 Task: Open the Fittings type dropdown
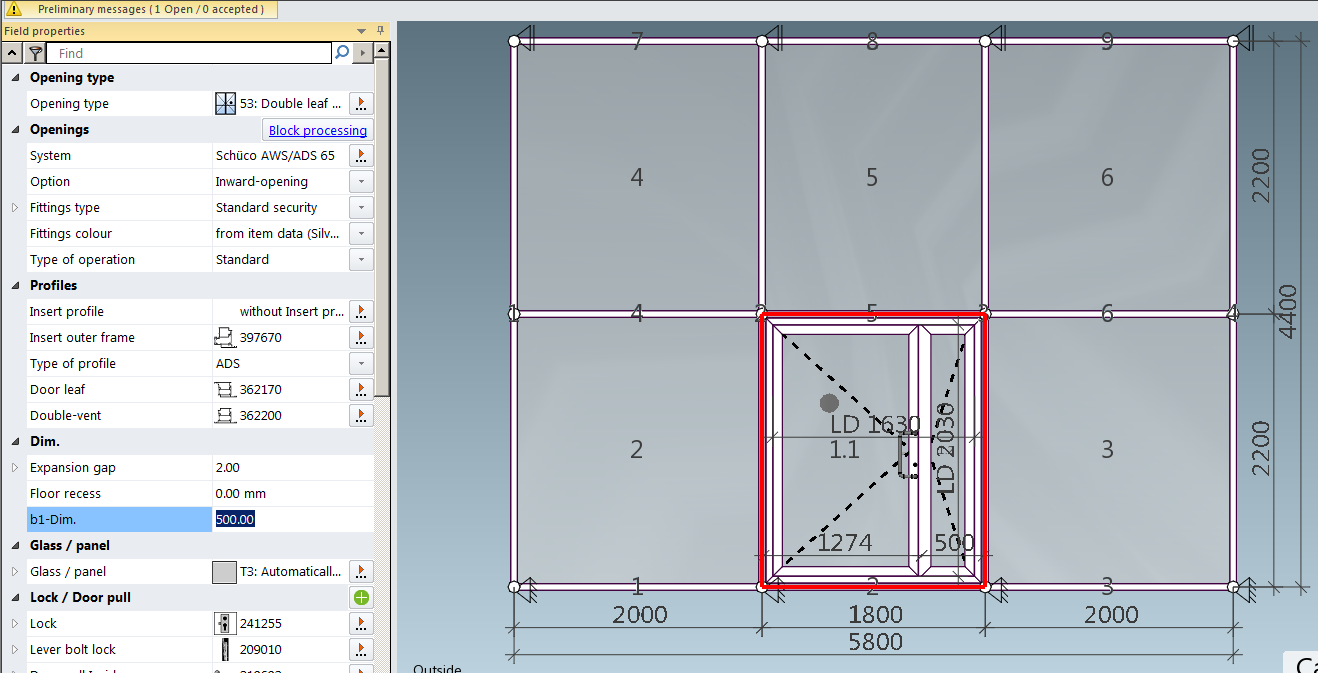click(x=361, y=207)
